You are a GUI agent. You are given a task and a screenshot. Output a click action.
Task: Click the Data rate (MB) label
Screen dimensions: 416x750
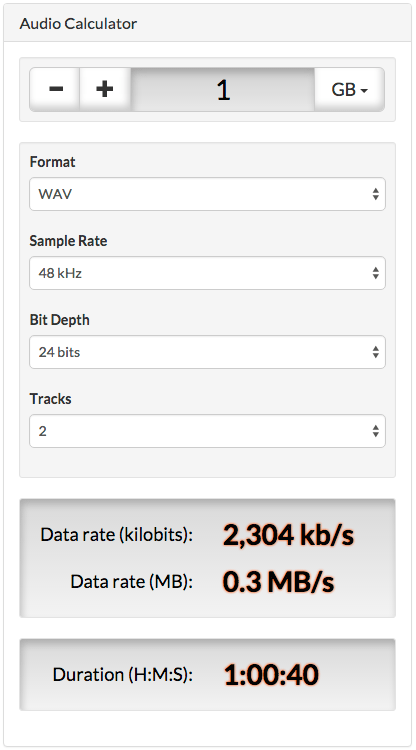coord(131,582)
